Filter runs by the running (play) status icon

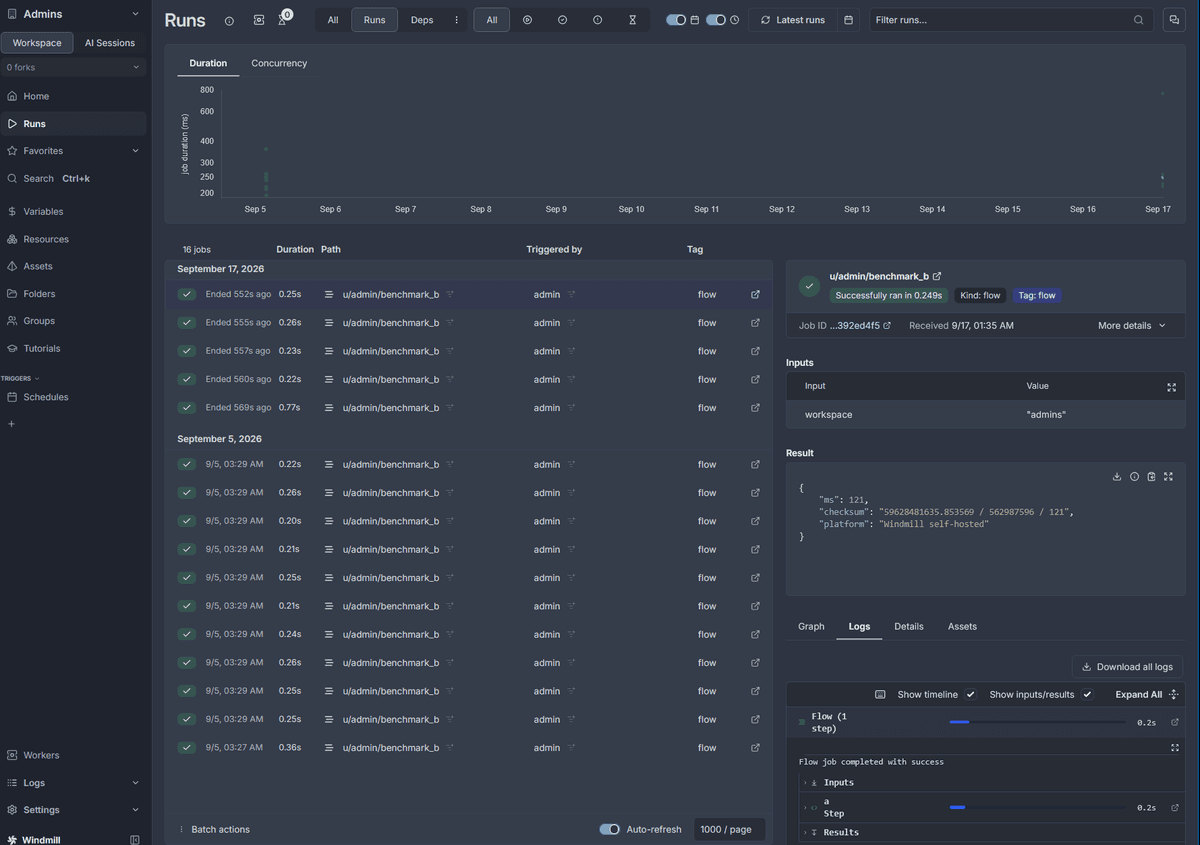point(527,20)
